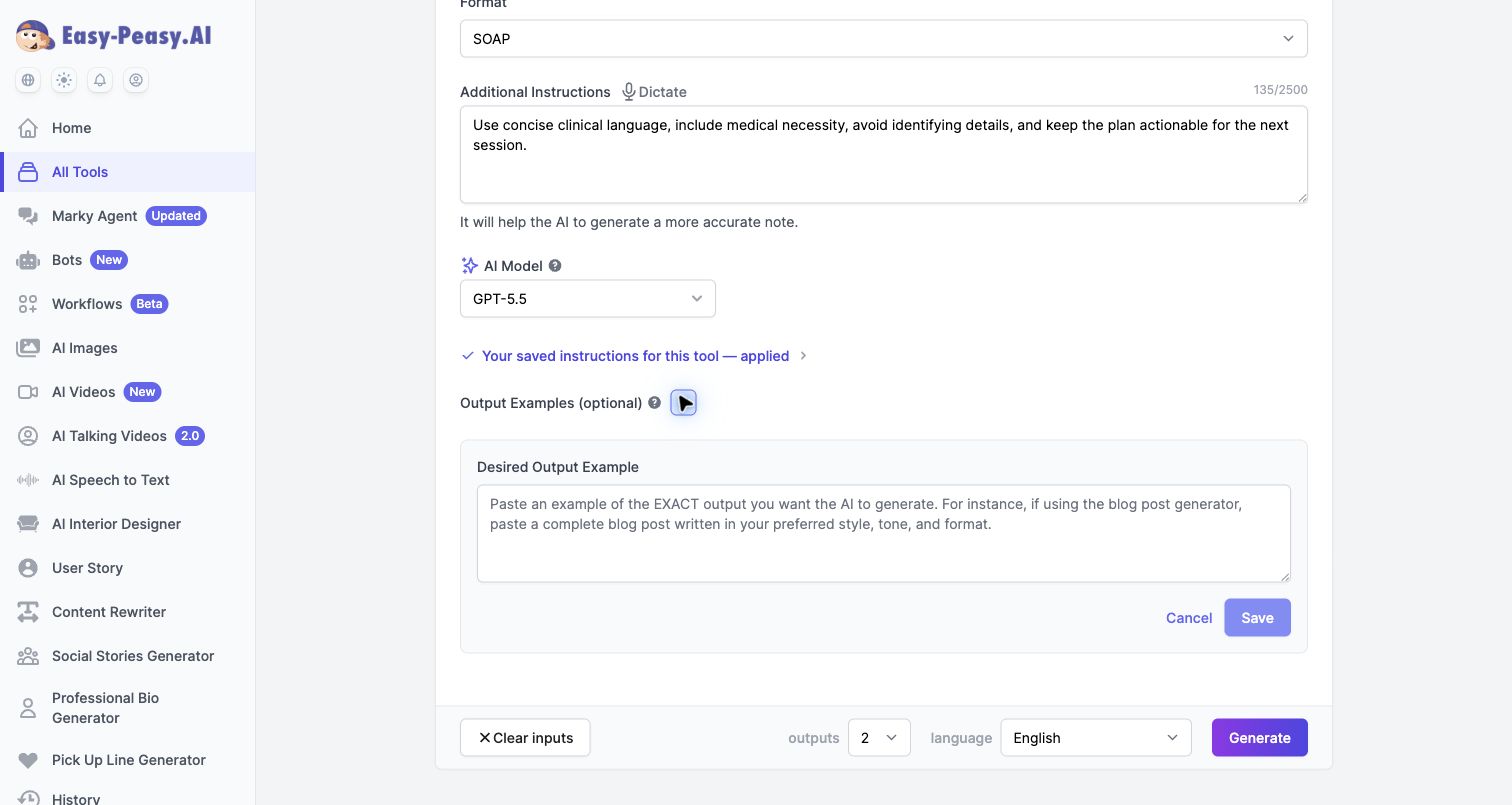
Task: Open Home in sidebar
Action: tap(127, 128)
